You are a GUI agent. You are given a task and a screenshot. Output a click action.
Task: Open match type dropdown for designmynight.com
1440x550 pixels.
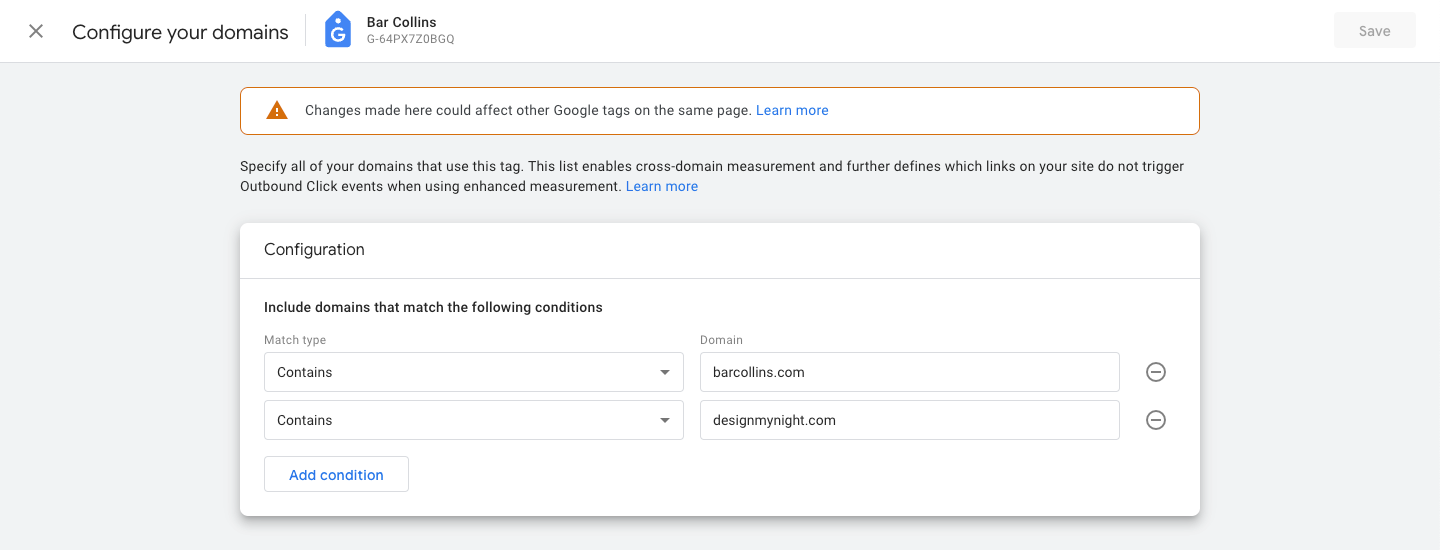coord(473,420)
